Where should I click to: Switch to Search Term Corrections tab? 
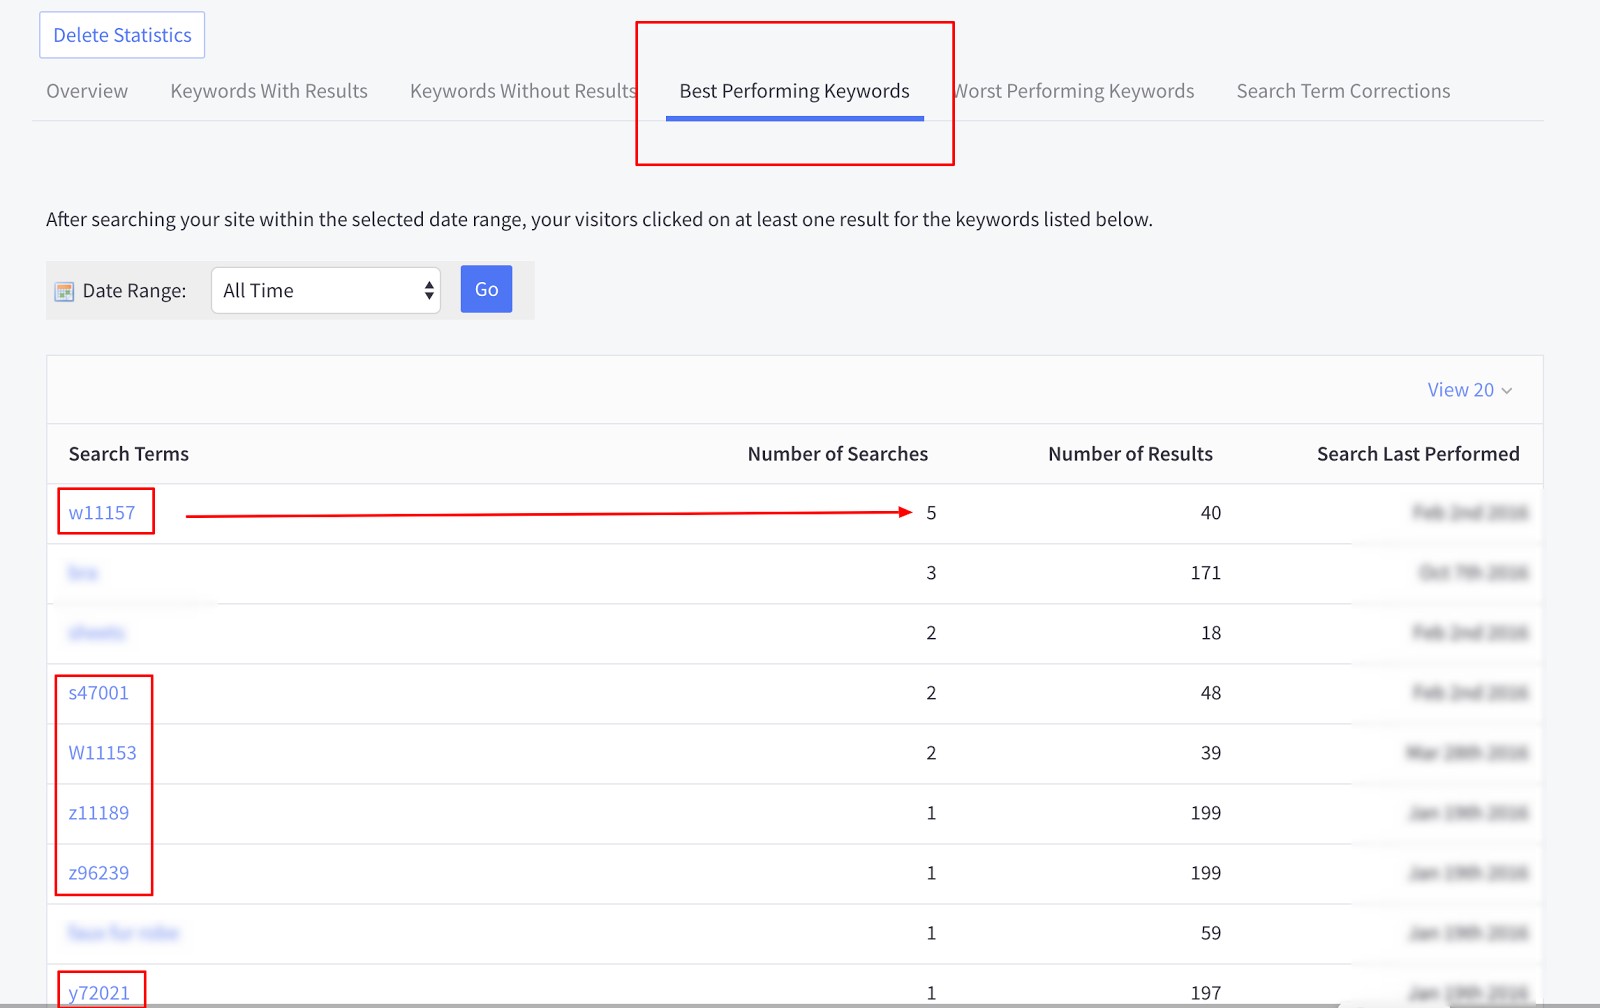point(1343,91)
